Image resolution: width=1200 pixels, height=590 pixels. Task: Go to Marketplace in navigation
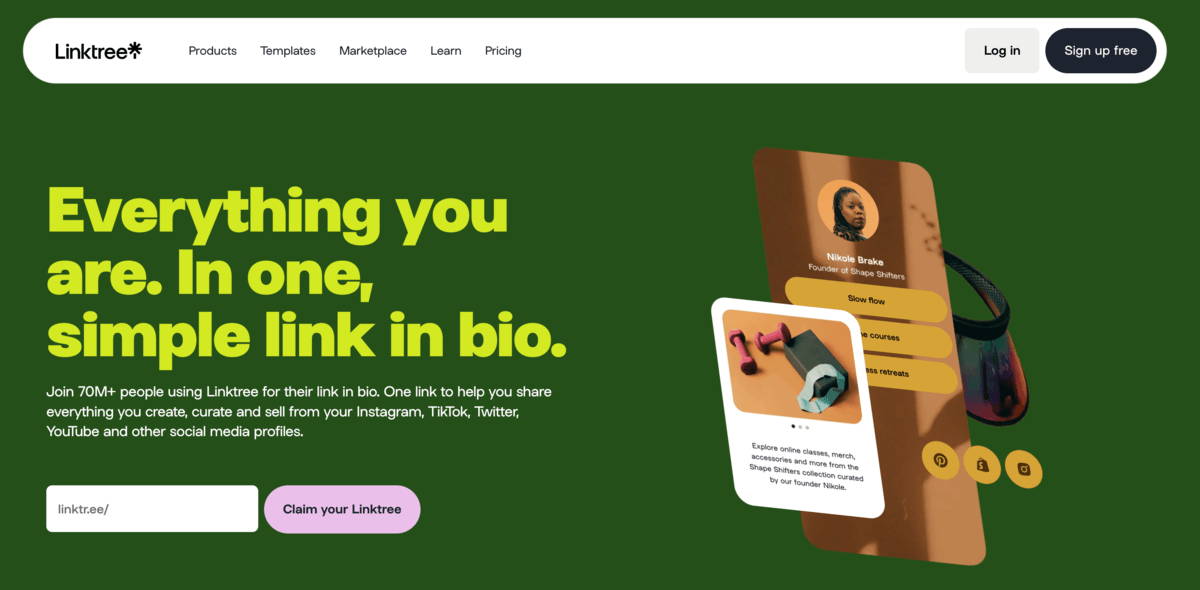click(373, 51)
